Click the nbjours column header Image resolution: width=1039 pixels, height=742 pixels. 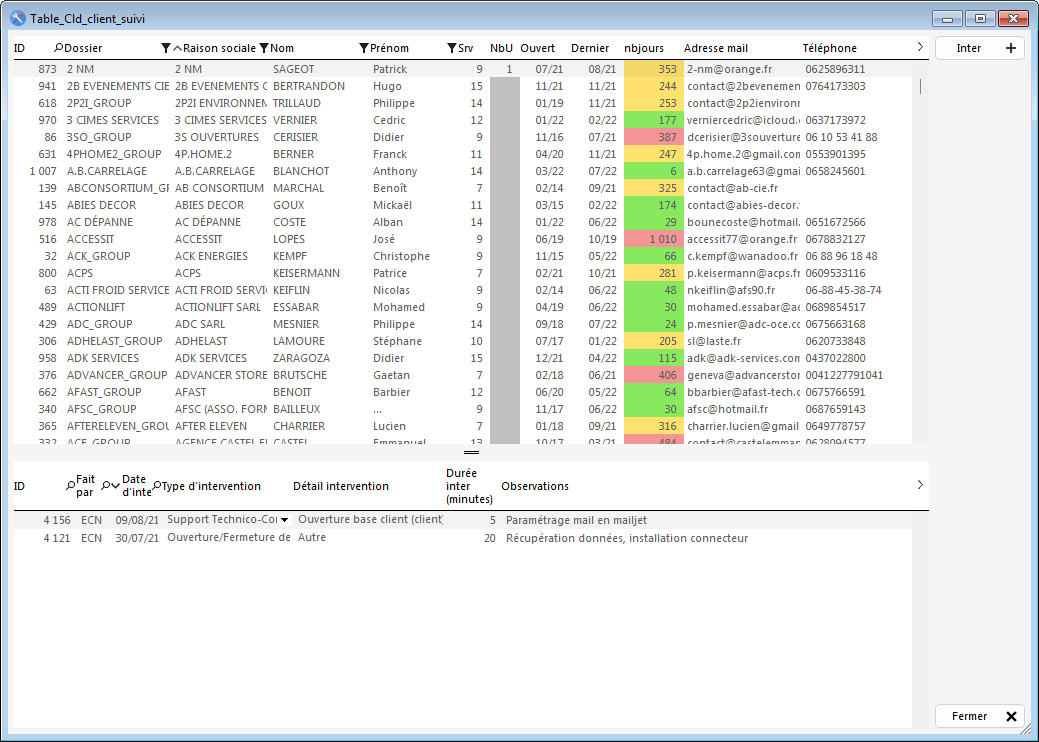point(642,48)
